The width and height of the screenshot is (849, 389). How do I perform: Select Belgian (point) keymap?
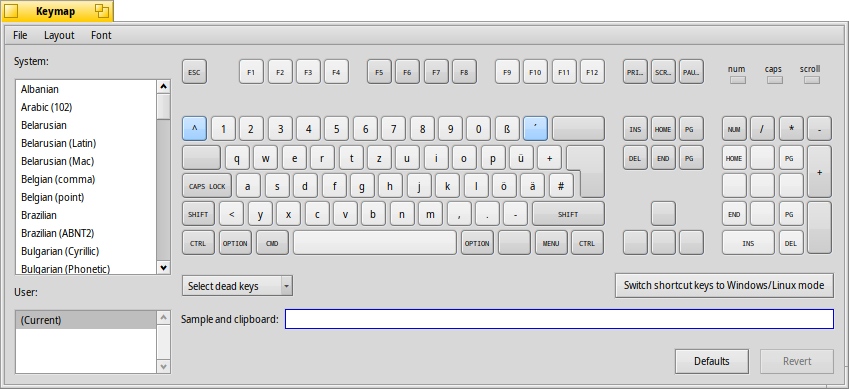[x=86, y=197]
